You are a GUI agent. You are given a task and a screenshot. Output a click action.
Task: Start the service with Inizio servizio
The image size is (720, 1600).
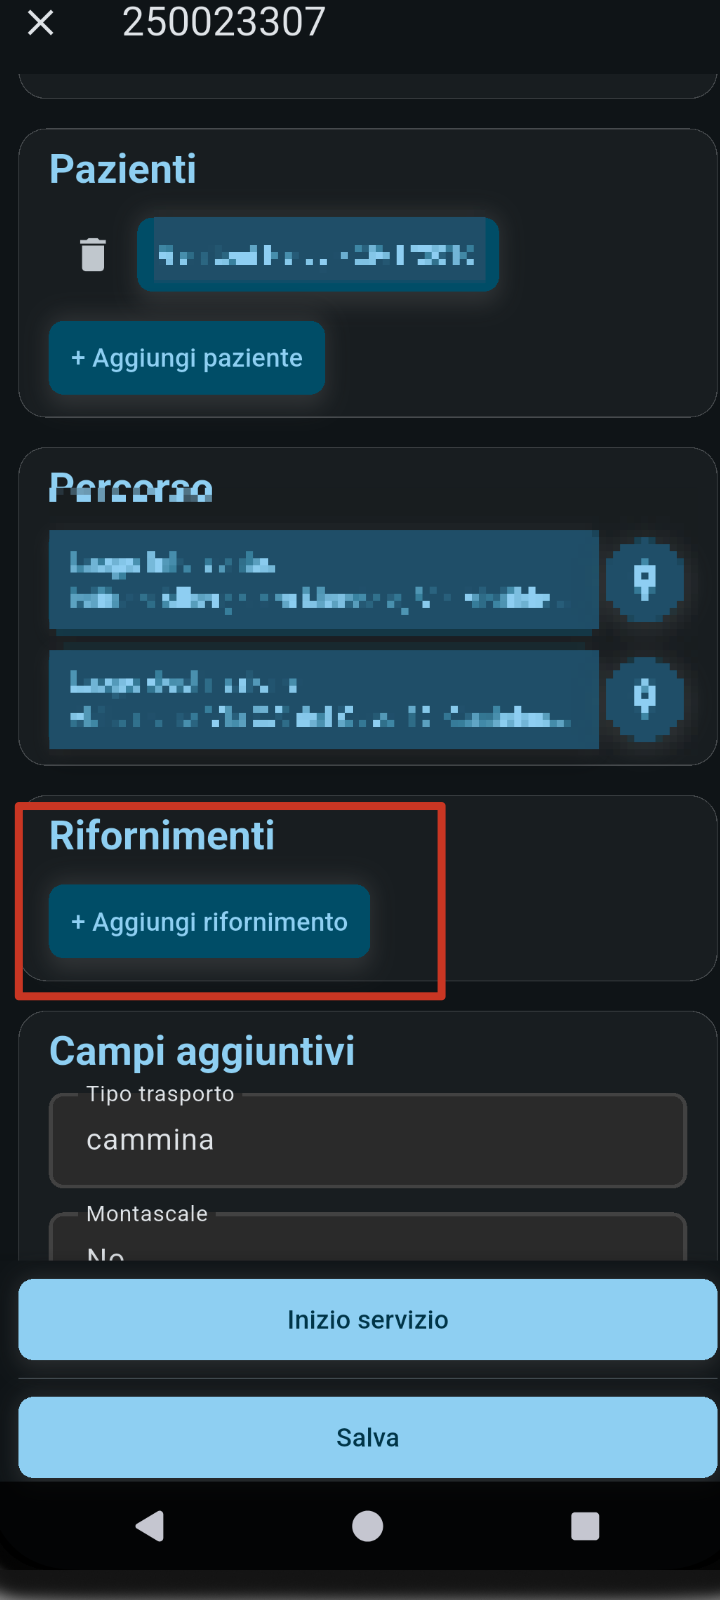[368, 1320]
